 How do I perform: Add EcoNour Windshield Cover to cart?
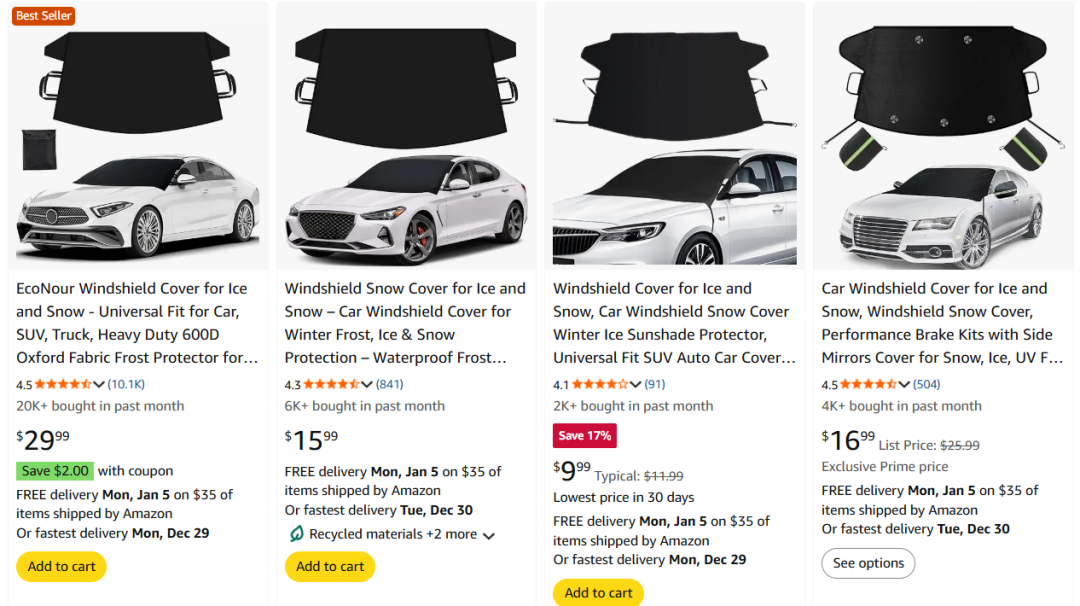point(62,567)
